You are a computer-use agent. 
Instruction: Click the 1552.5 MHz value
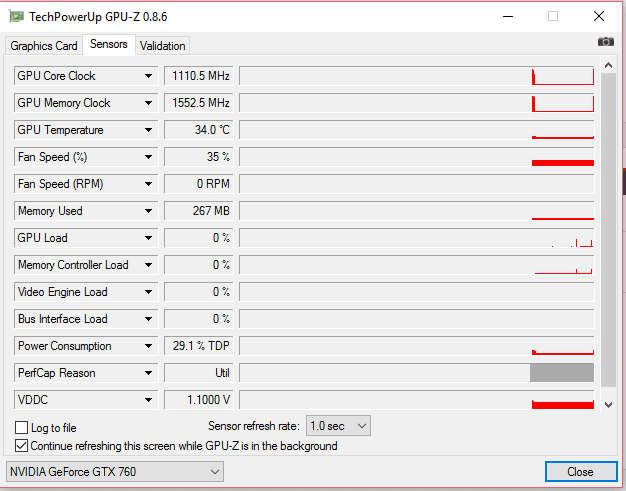pos(198,103)
